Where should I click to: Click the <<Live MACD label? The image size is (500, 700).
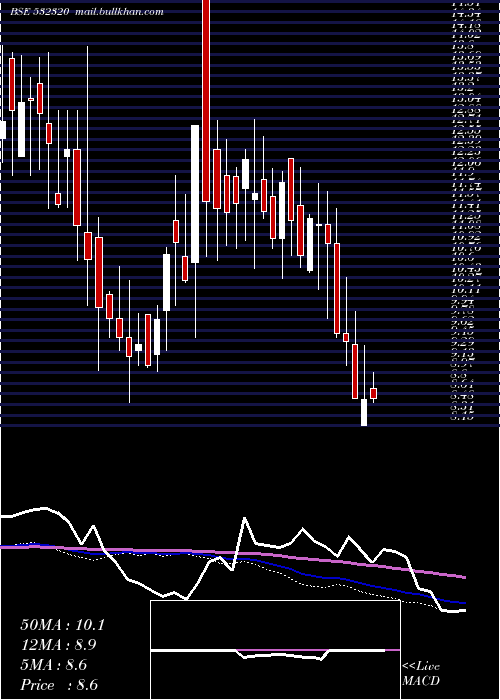coord(421,673)
